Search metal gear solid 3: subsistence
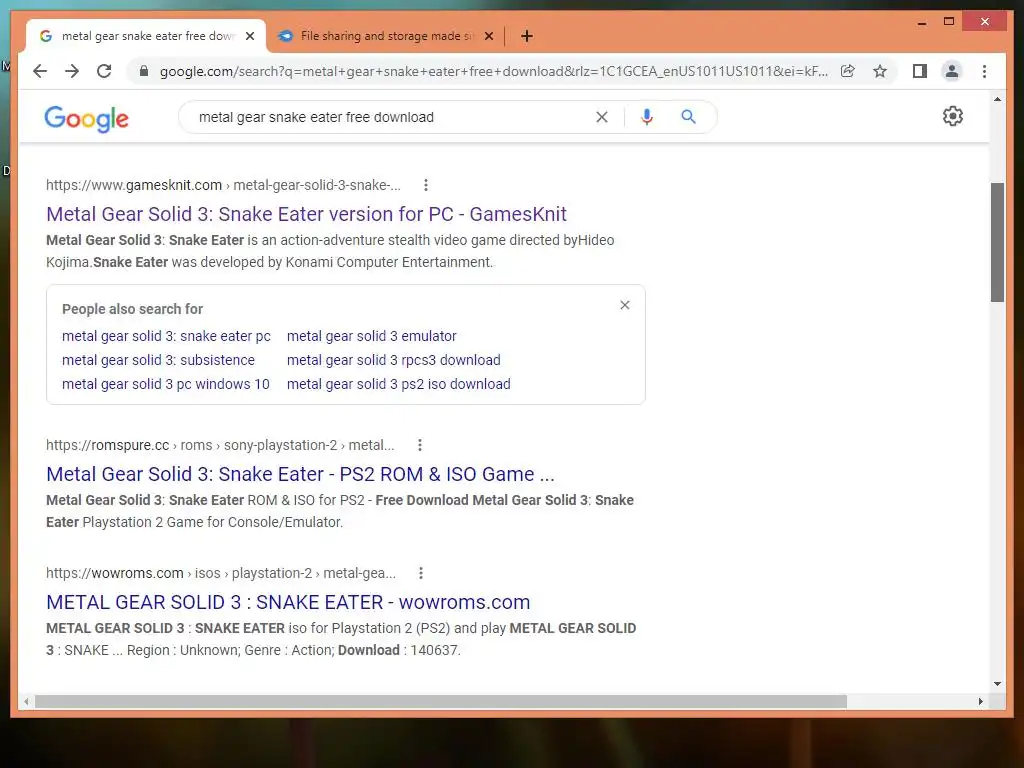The width and height of the screenshot is (1024, 768). point(158,360)
